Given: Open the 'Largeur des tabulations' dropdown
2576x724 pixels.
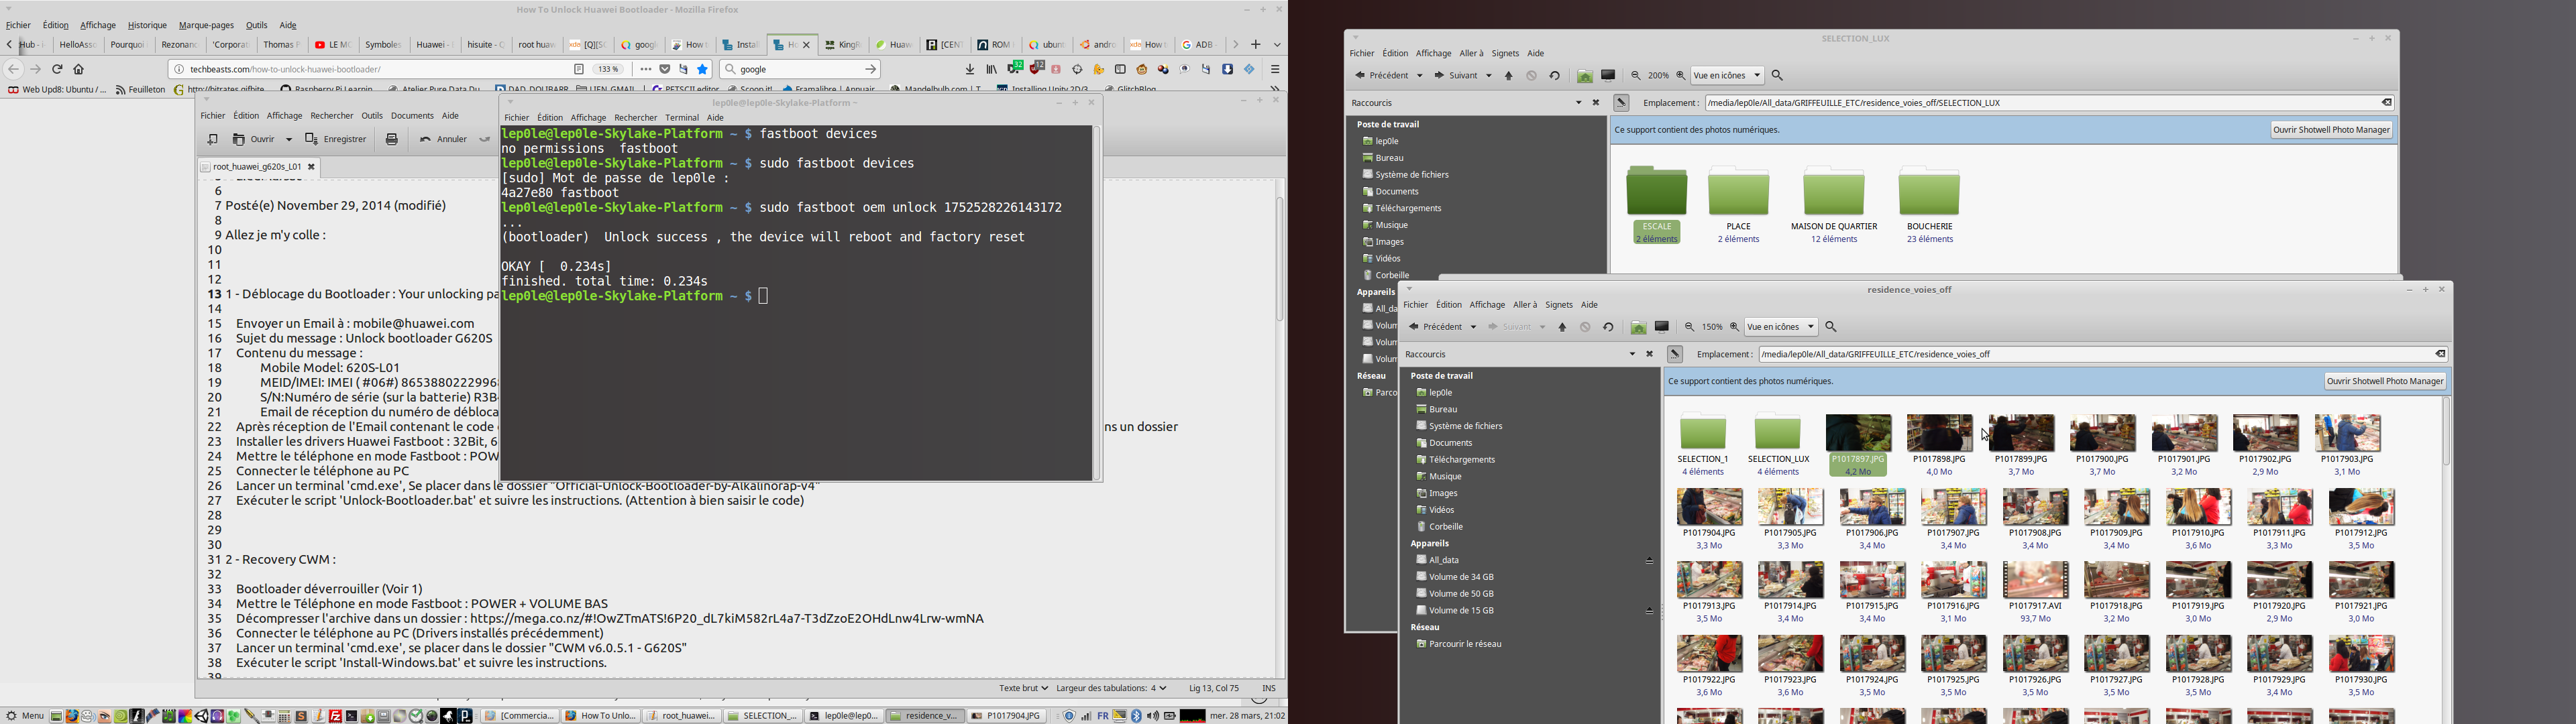Looking at the screenshot, I should (x=1111, y=688).
